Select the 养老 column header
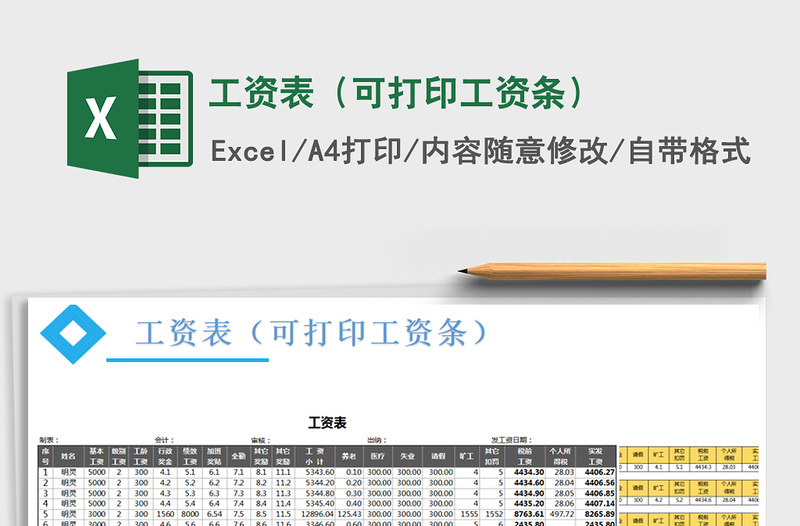This screenshot has height=526, width=800. (349, 456)
